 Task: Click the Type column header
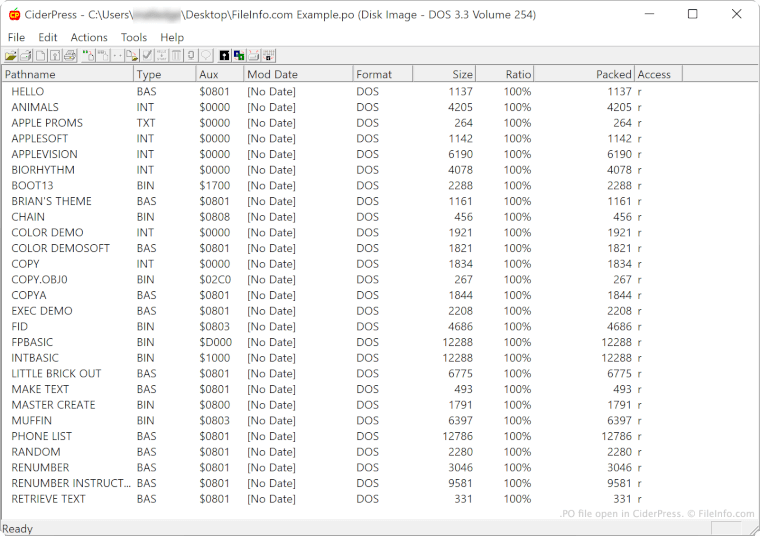(163, 74)
